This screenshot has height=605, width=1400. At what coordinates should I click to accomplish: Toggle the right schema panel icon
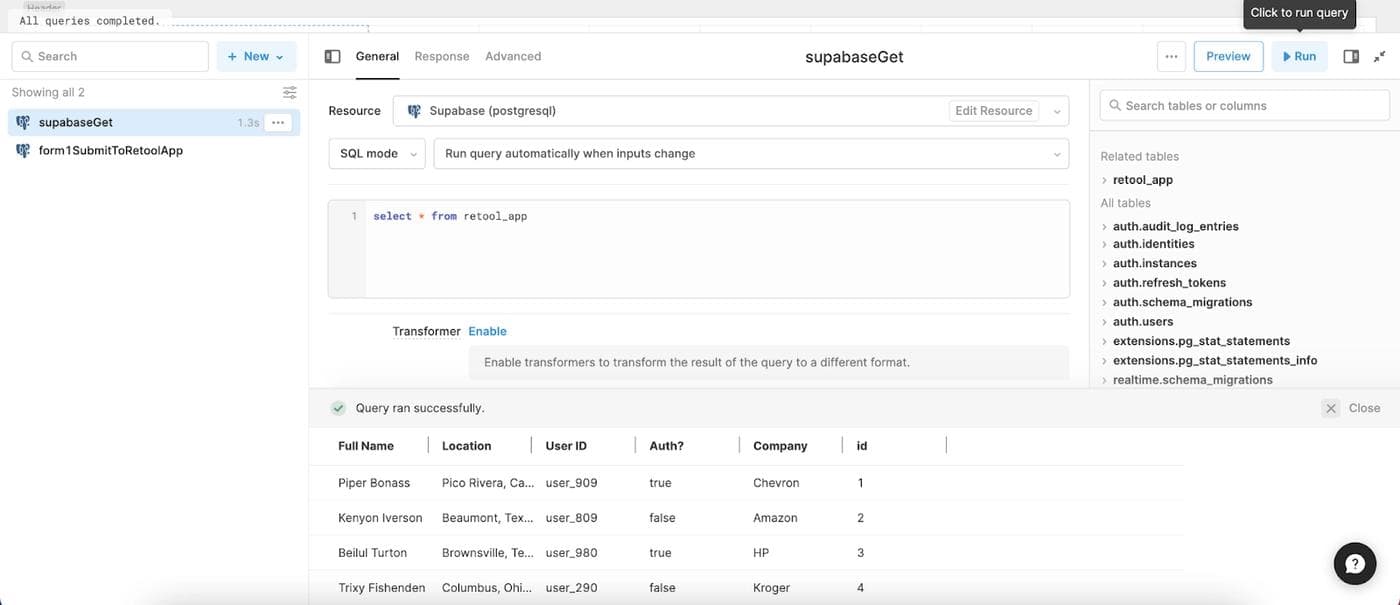(x=1351, y=57)
